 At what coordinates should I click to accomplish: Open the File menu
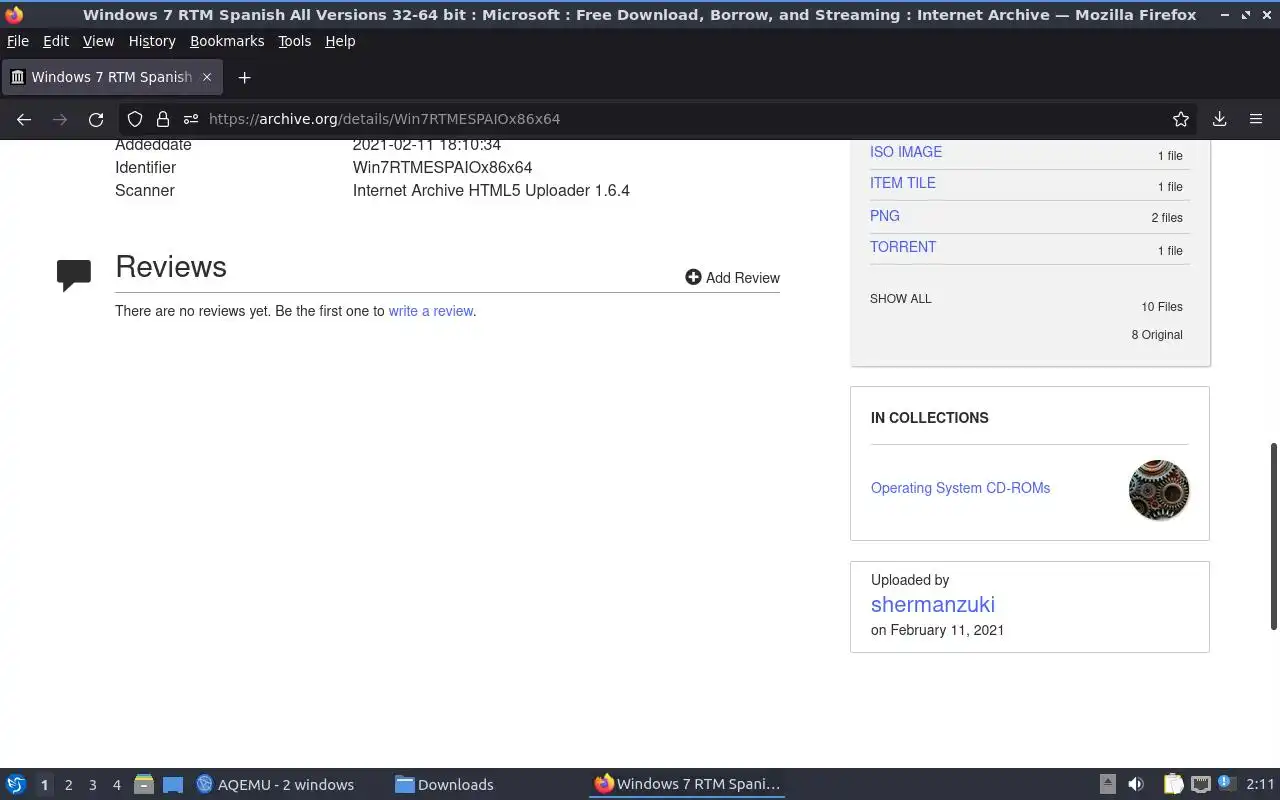[x=18, y=41]
